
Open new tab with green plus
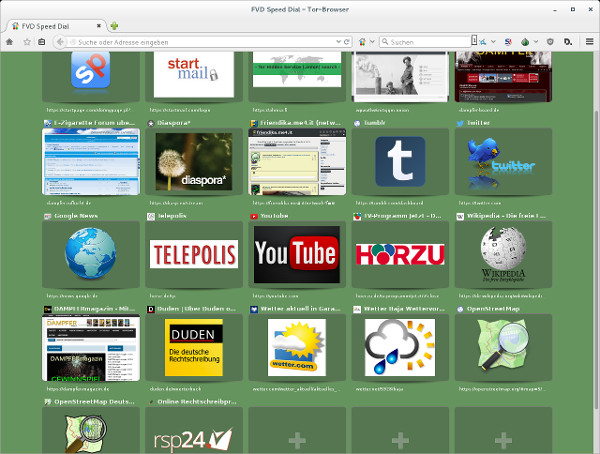click(115, 25)
